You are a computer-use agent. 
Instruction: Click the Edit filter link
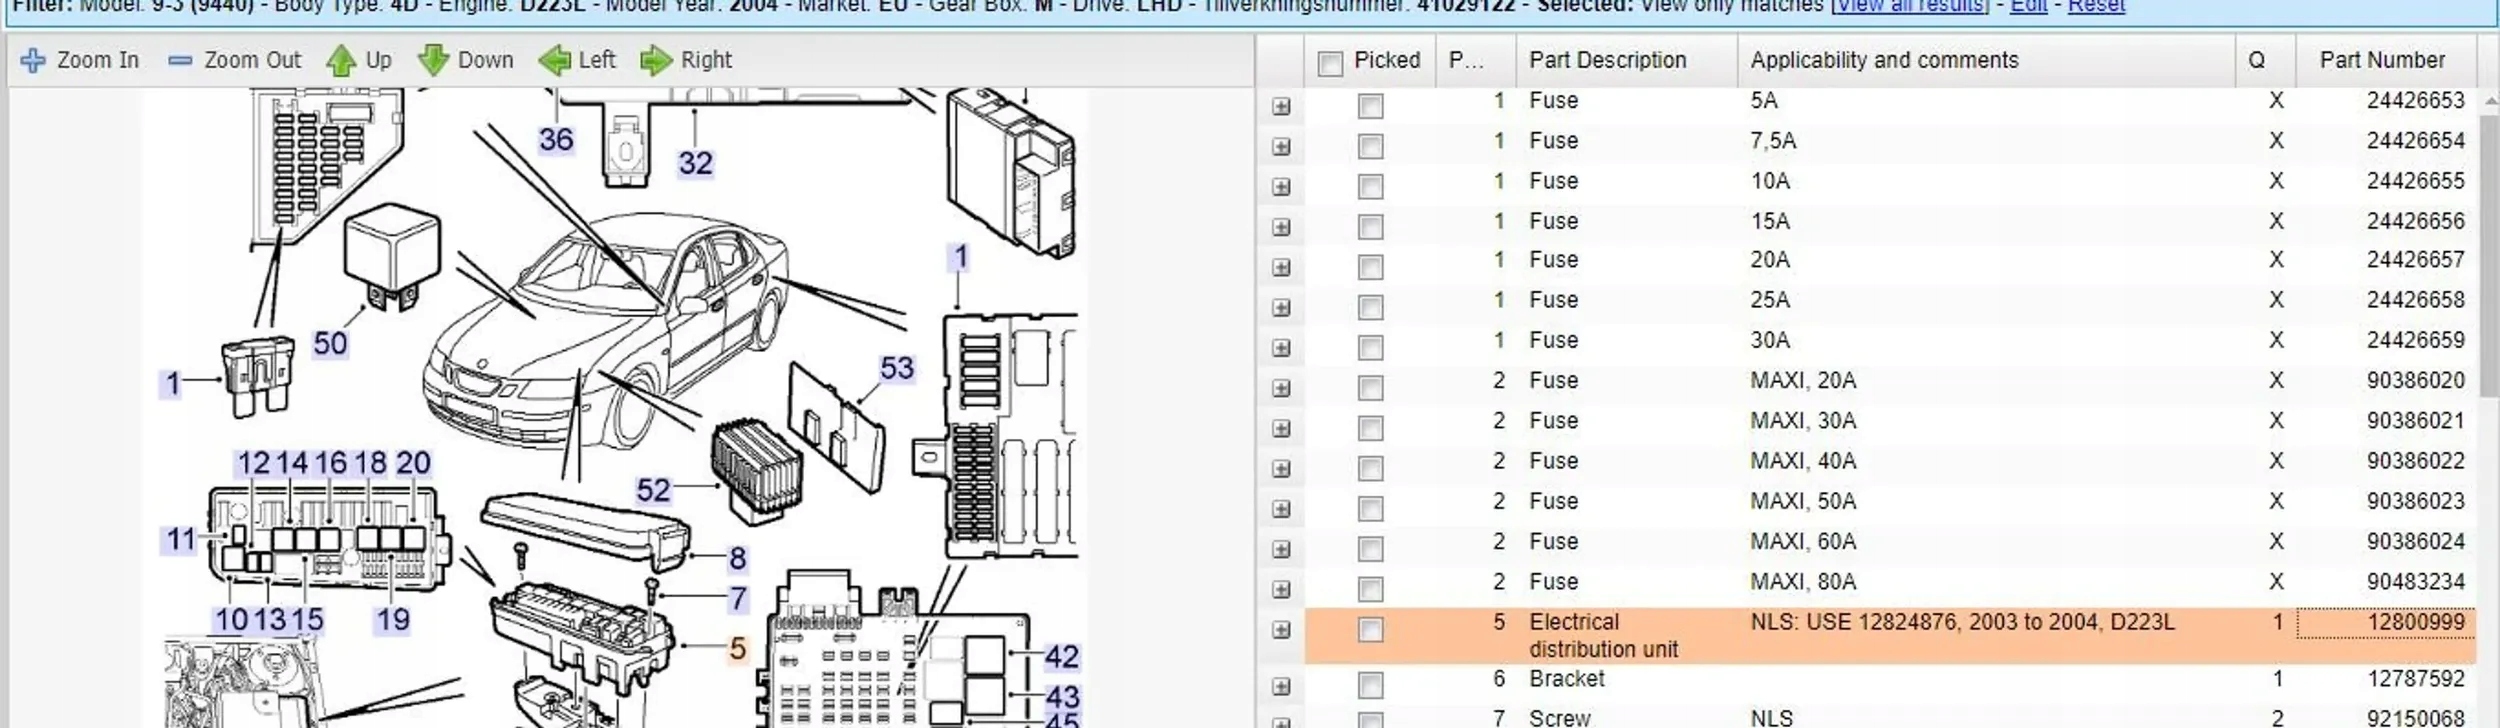2028,6
